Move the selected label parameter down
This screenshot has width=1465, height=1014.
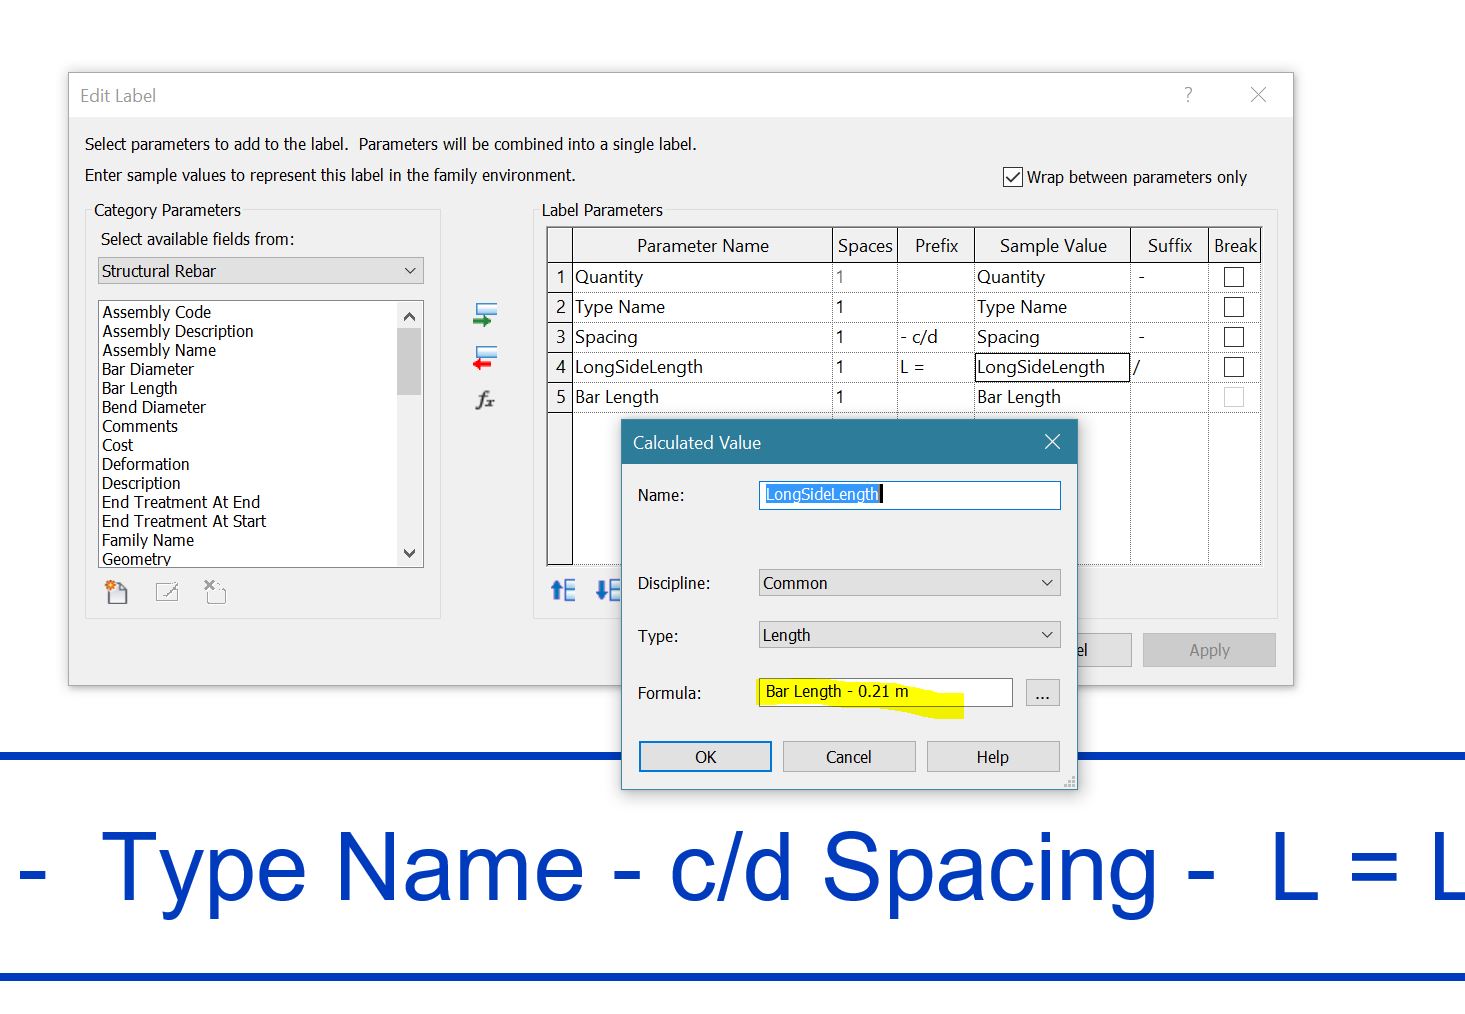coord(607,590)
